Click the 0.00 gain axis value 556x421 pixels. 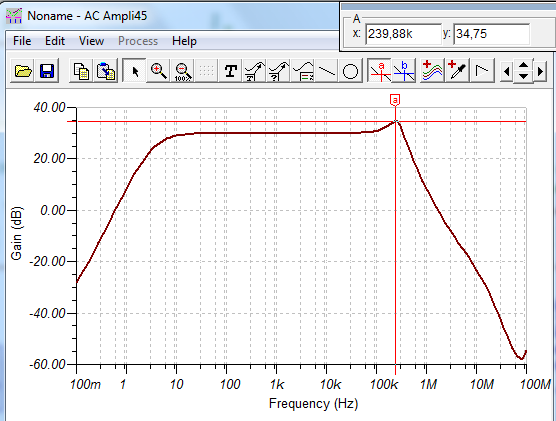coord(53,210)
